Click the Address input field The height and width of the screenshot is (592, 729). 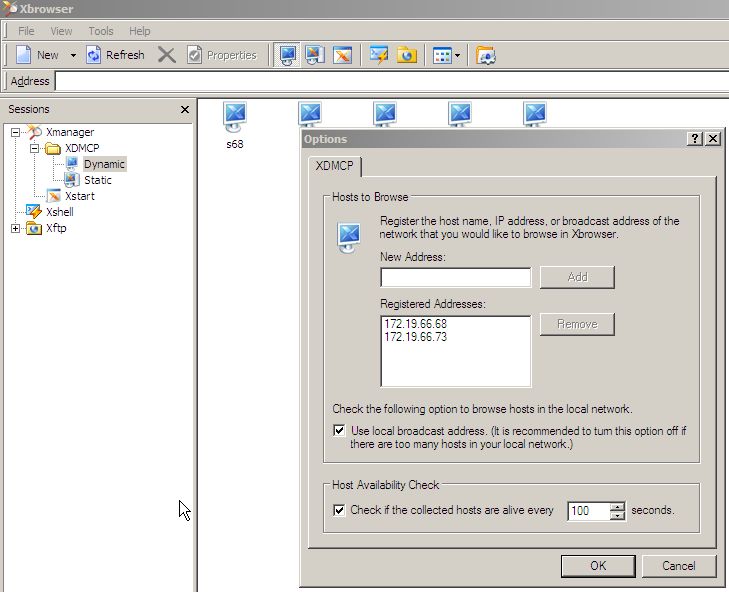(x=391, y=81)
